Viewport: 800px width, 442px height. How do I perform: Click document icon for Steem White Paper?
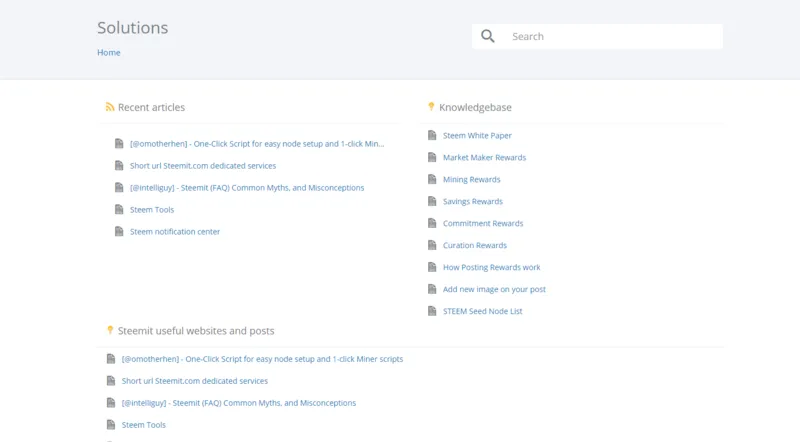click(432, 135)
